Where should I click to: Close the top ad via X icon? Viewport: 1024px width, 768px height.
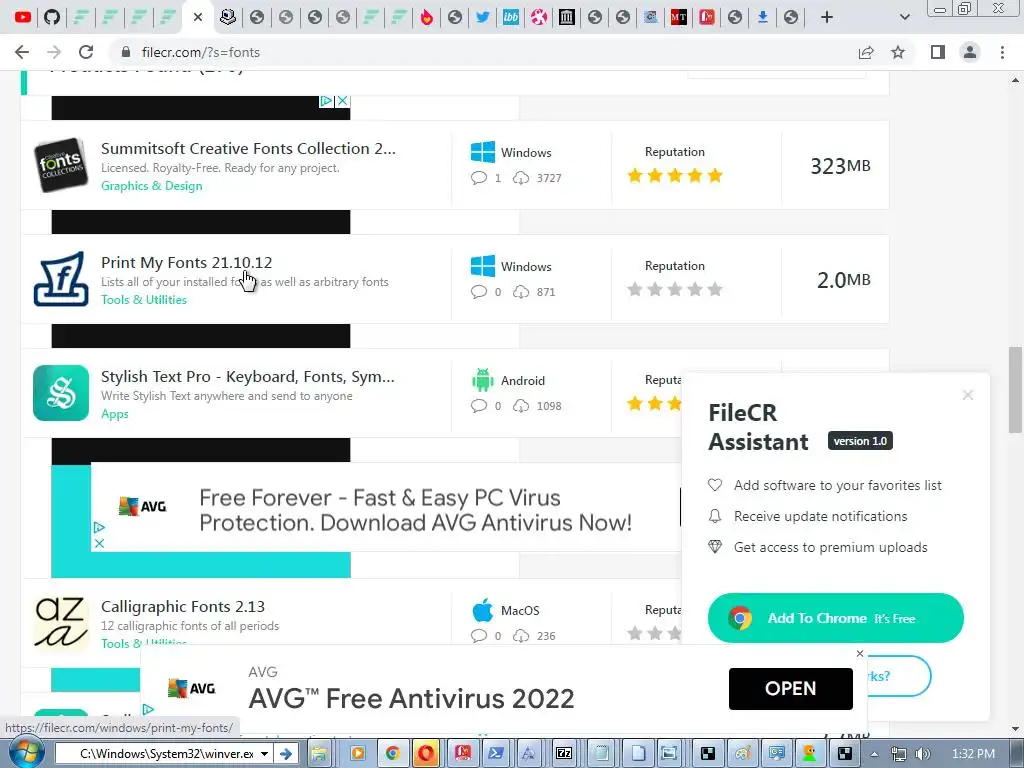[x=342, y=101]
